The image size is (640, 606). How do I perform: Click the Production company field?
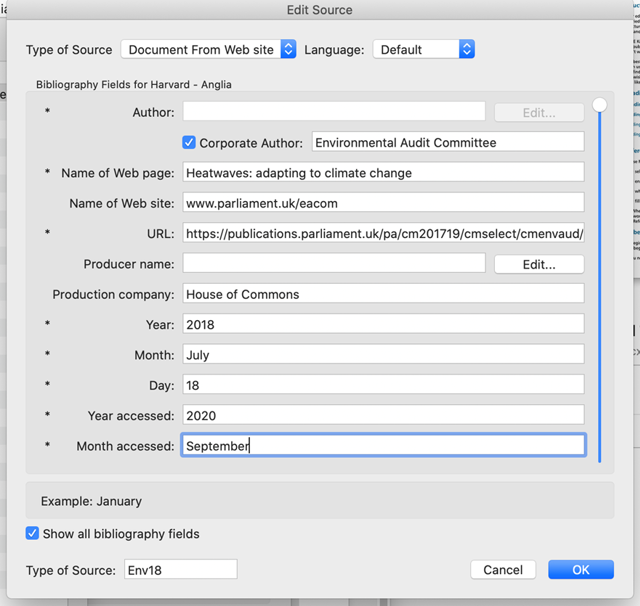383,294
